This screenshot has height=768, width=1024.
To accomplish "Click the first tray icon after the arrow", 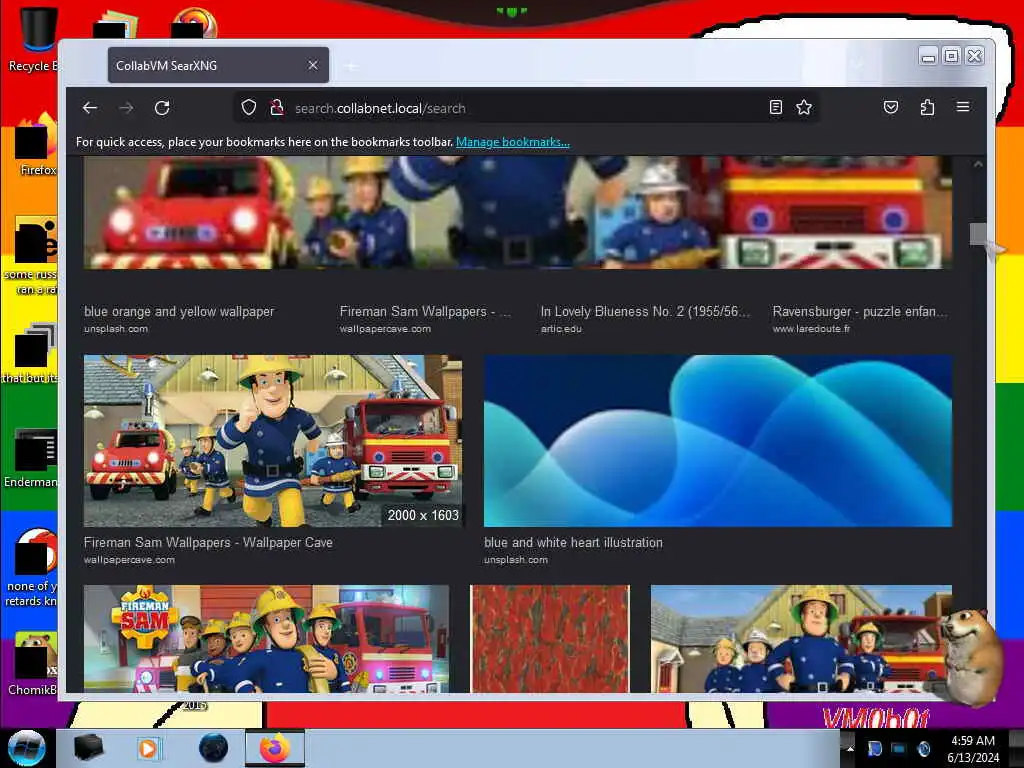I will coord(874,748).
